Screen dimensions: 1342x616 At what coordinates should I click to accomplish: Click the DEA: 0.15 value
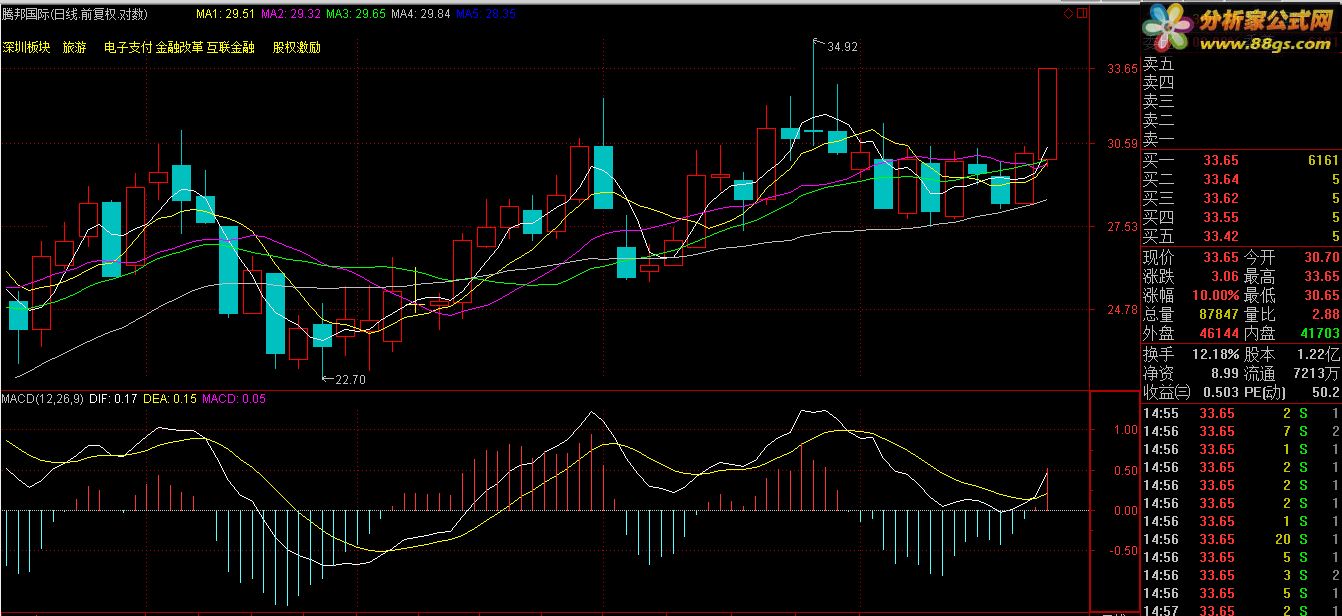coord(170,399)
